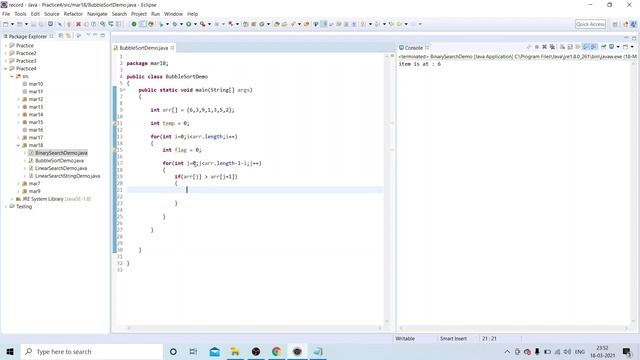
Task: Toggle Link with Editor in Package Explorer
Action: [x=68, y=36]
